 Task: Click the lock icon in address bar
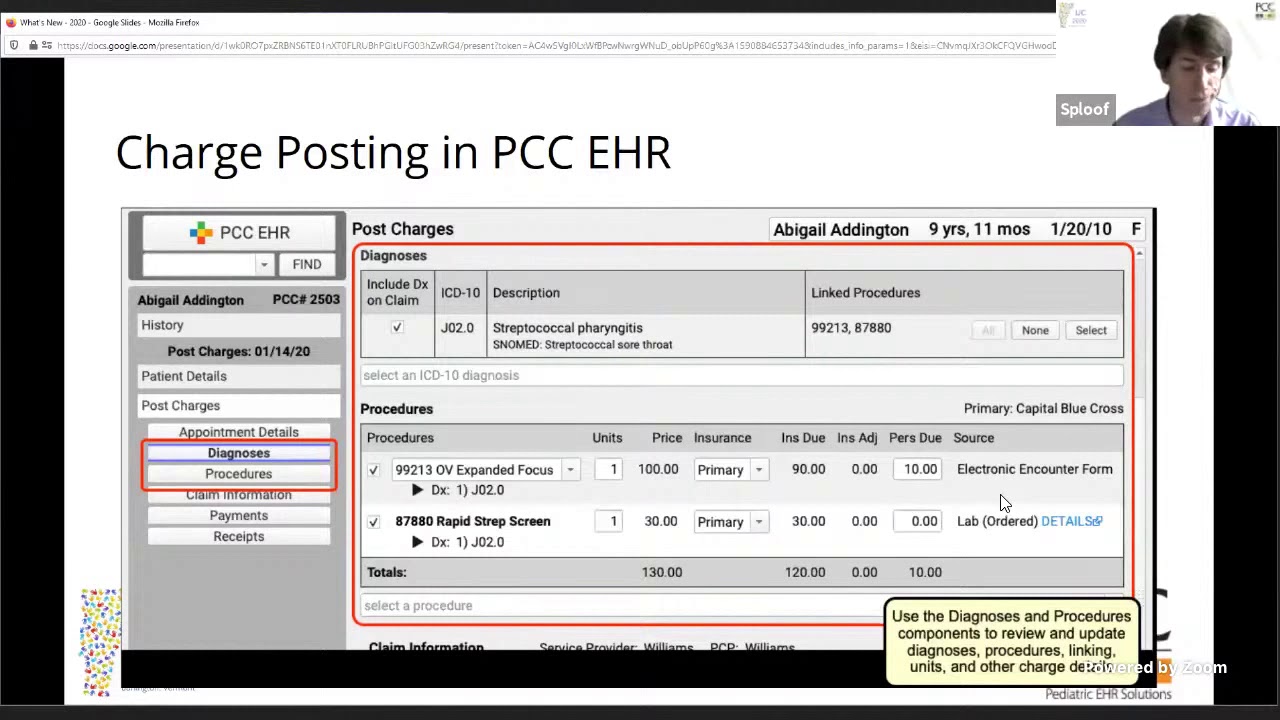point(33,45)
